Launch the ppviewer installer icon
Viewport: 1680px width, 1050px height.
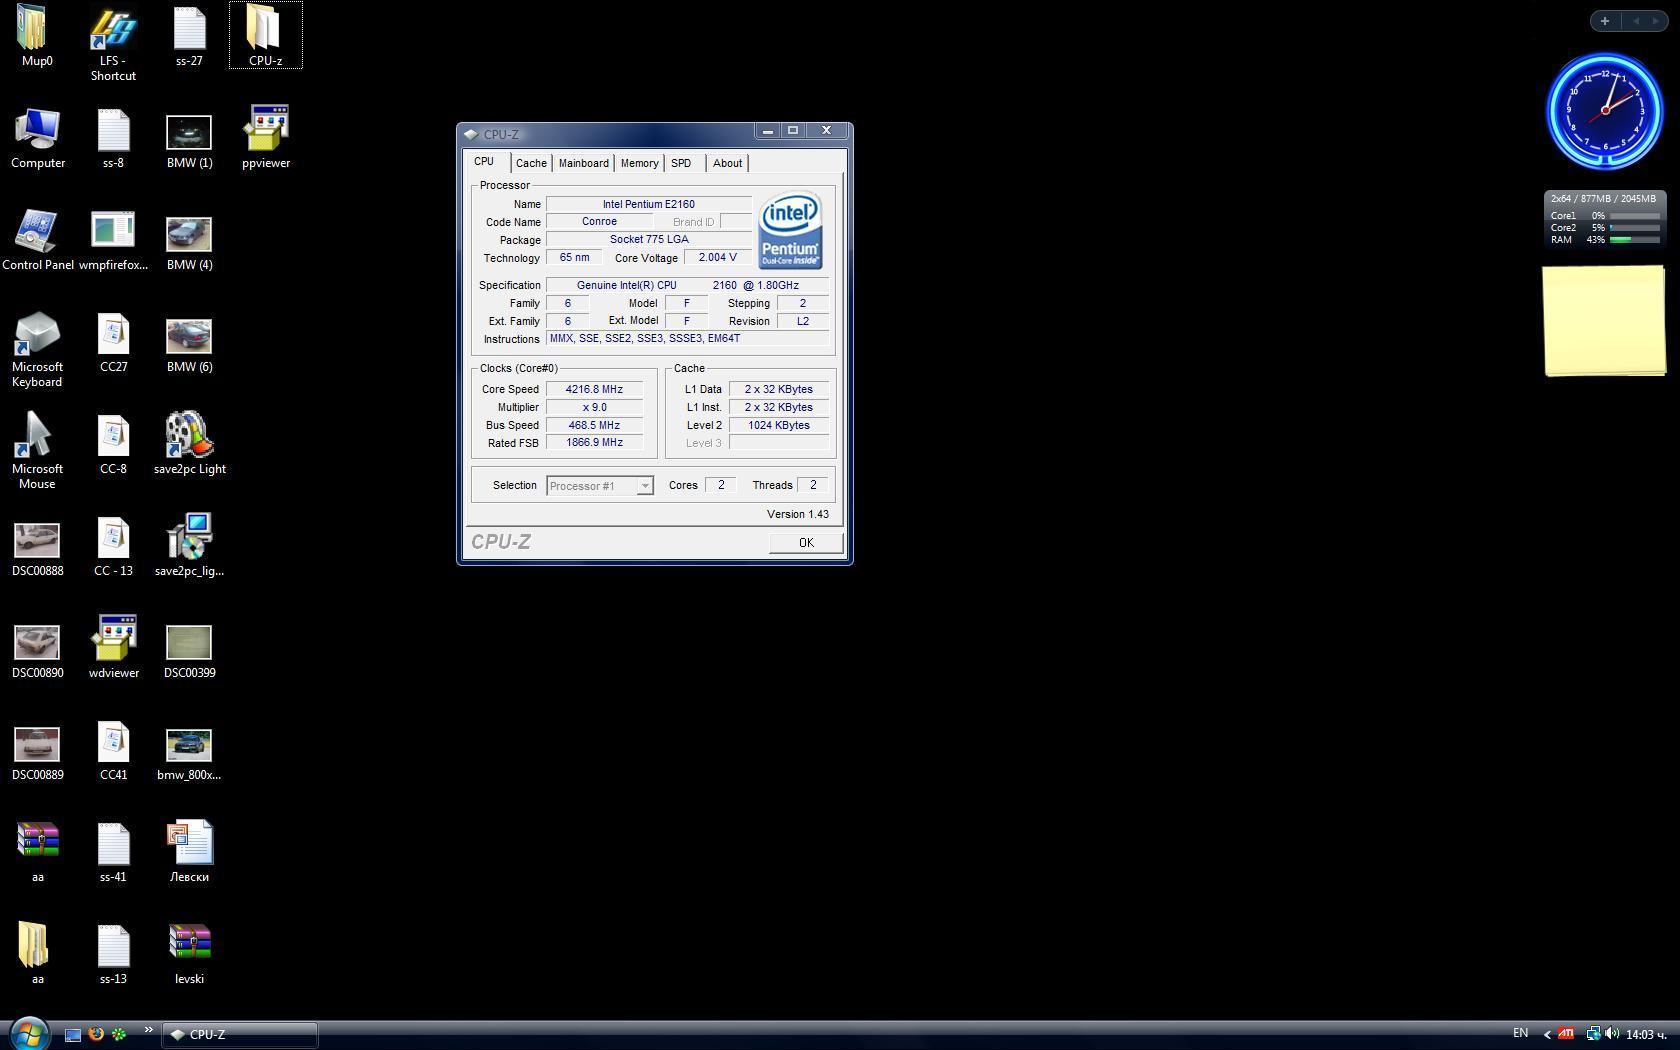[265, 130]
